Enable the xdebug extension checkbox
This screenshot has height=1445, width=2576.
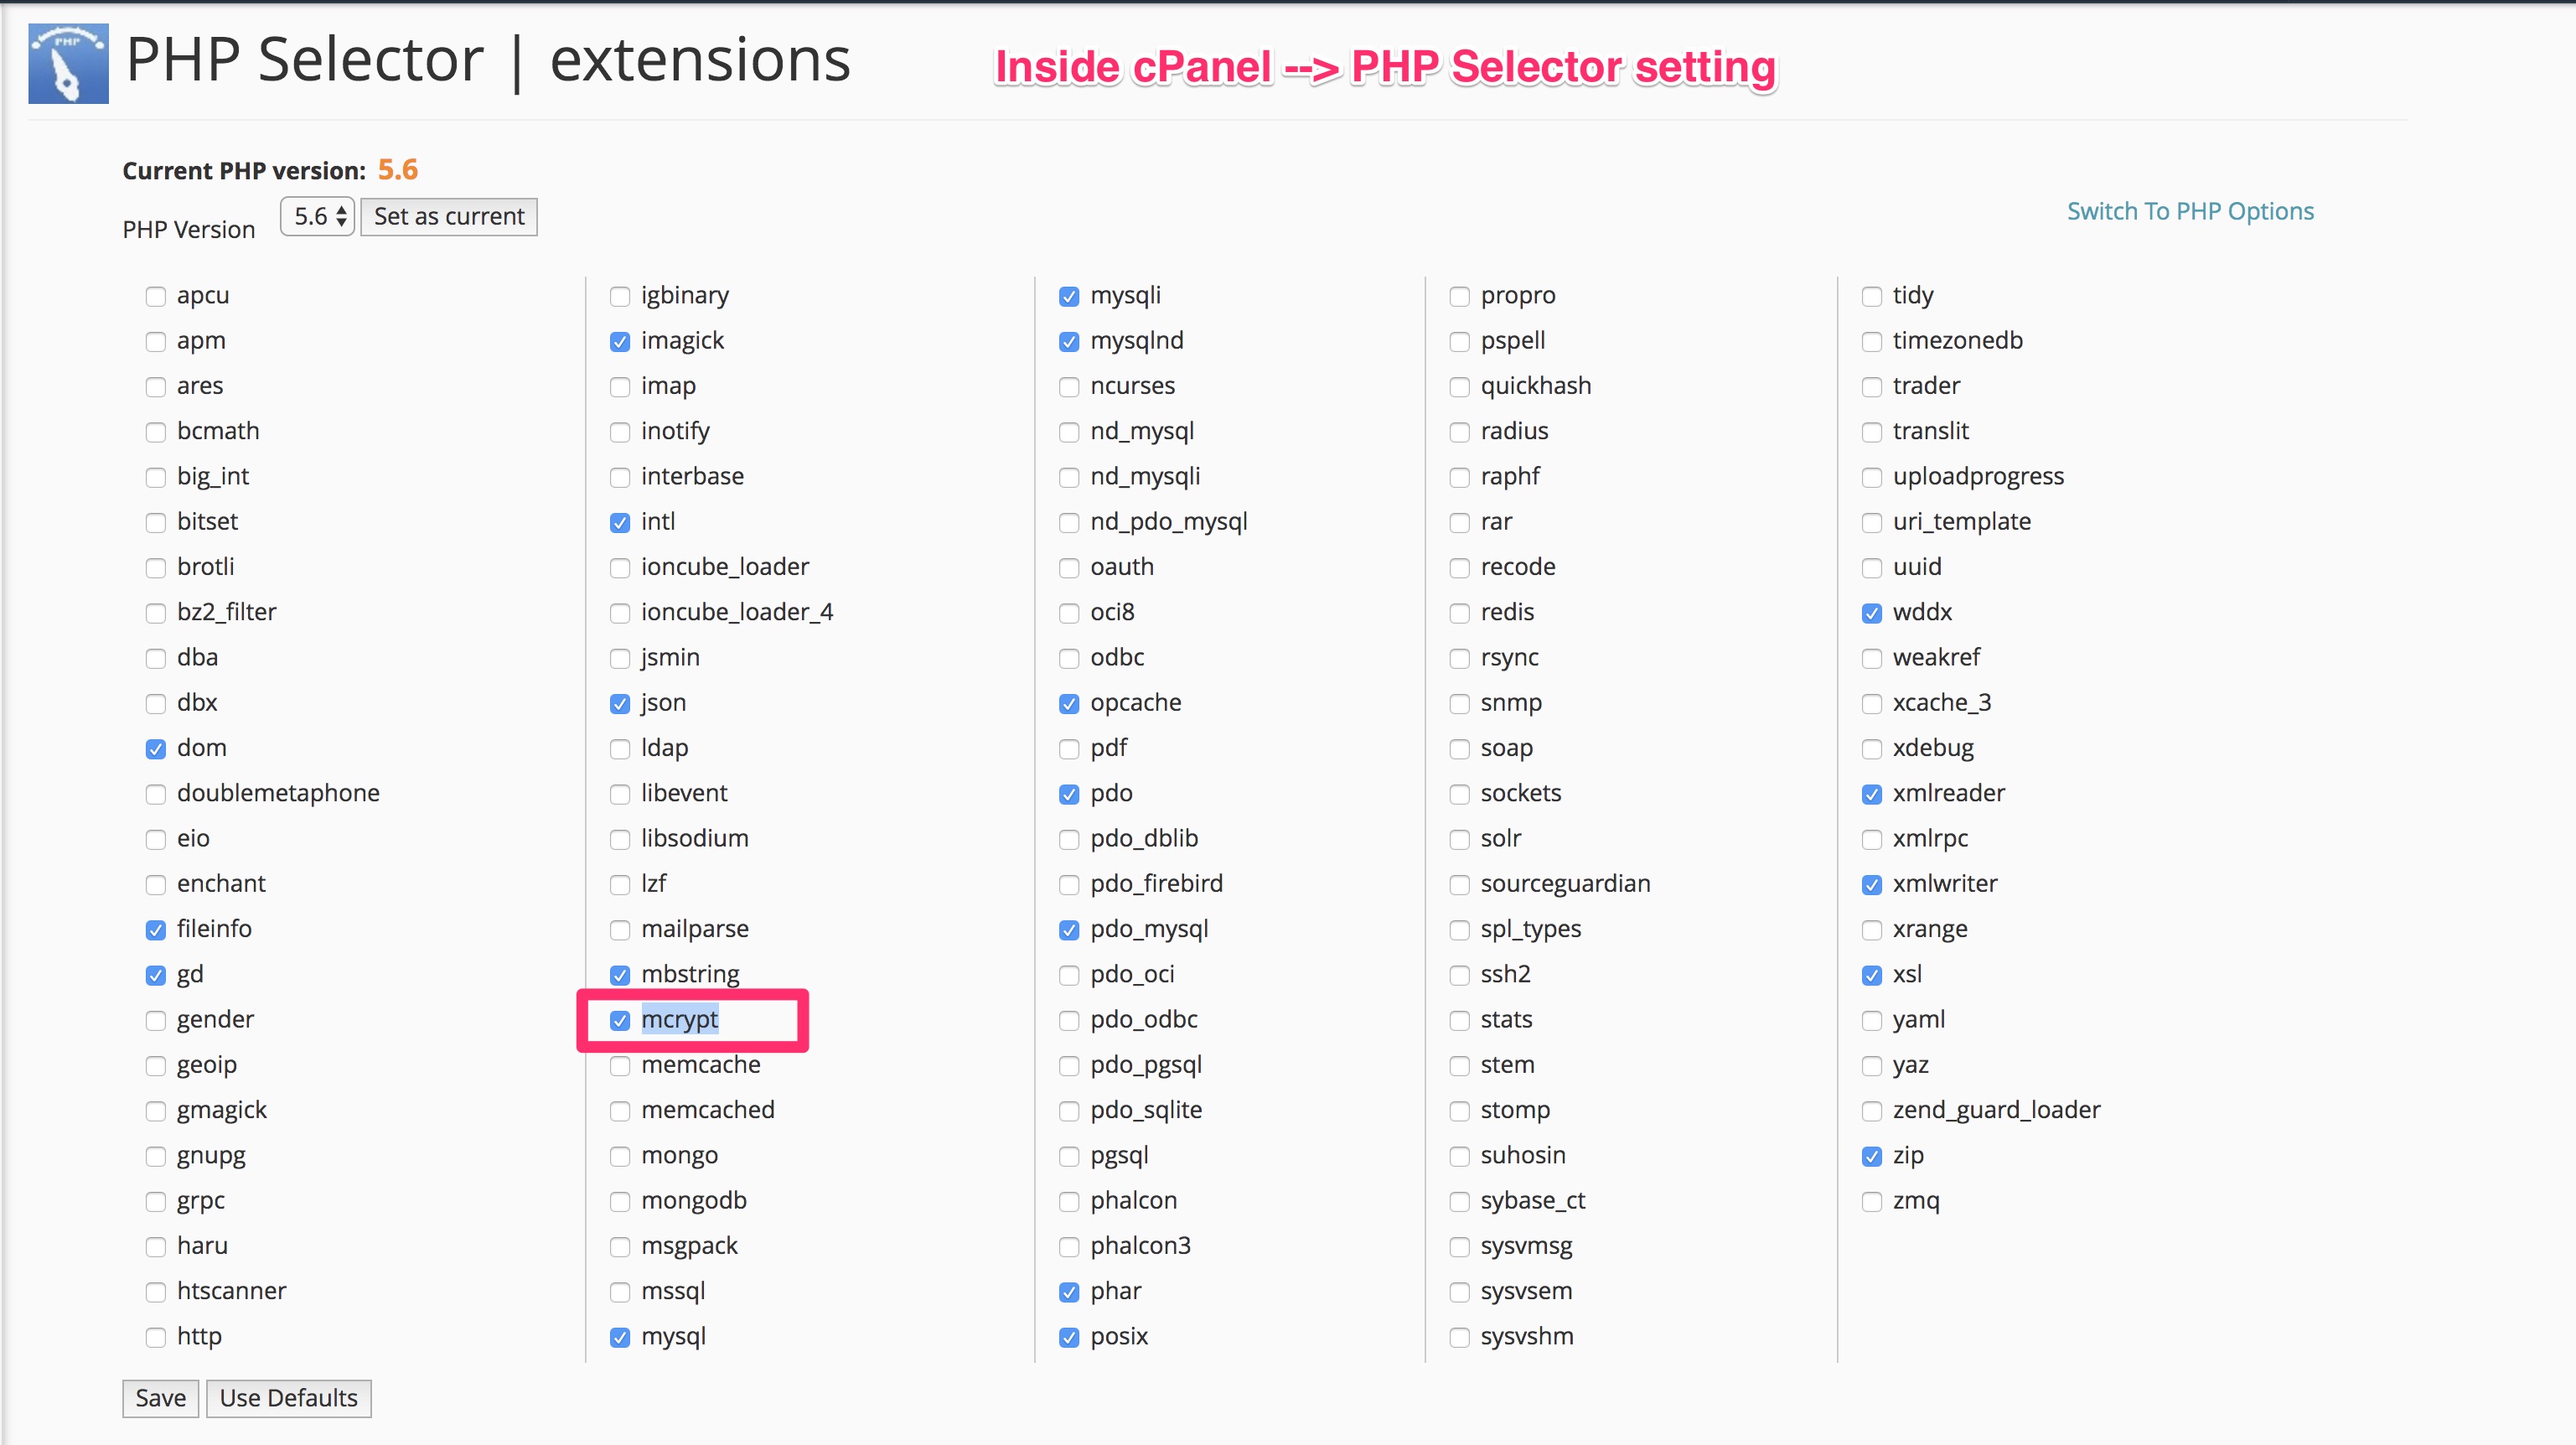pyautogui.click(x=1871, y=748)
